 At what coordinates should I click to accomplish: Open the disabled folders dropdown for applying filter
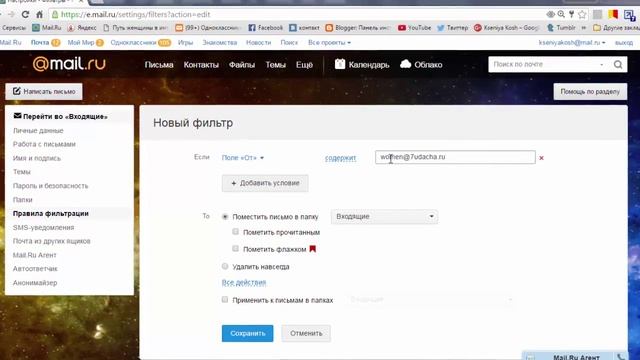[x=430, y=300]
